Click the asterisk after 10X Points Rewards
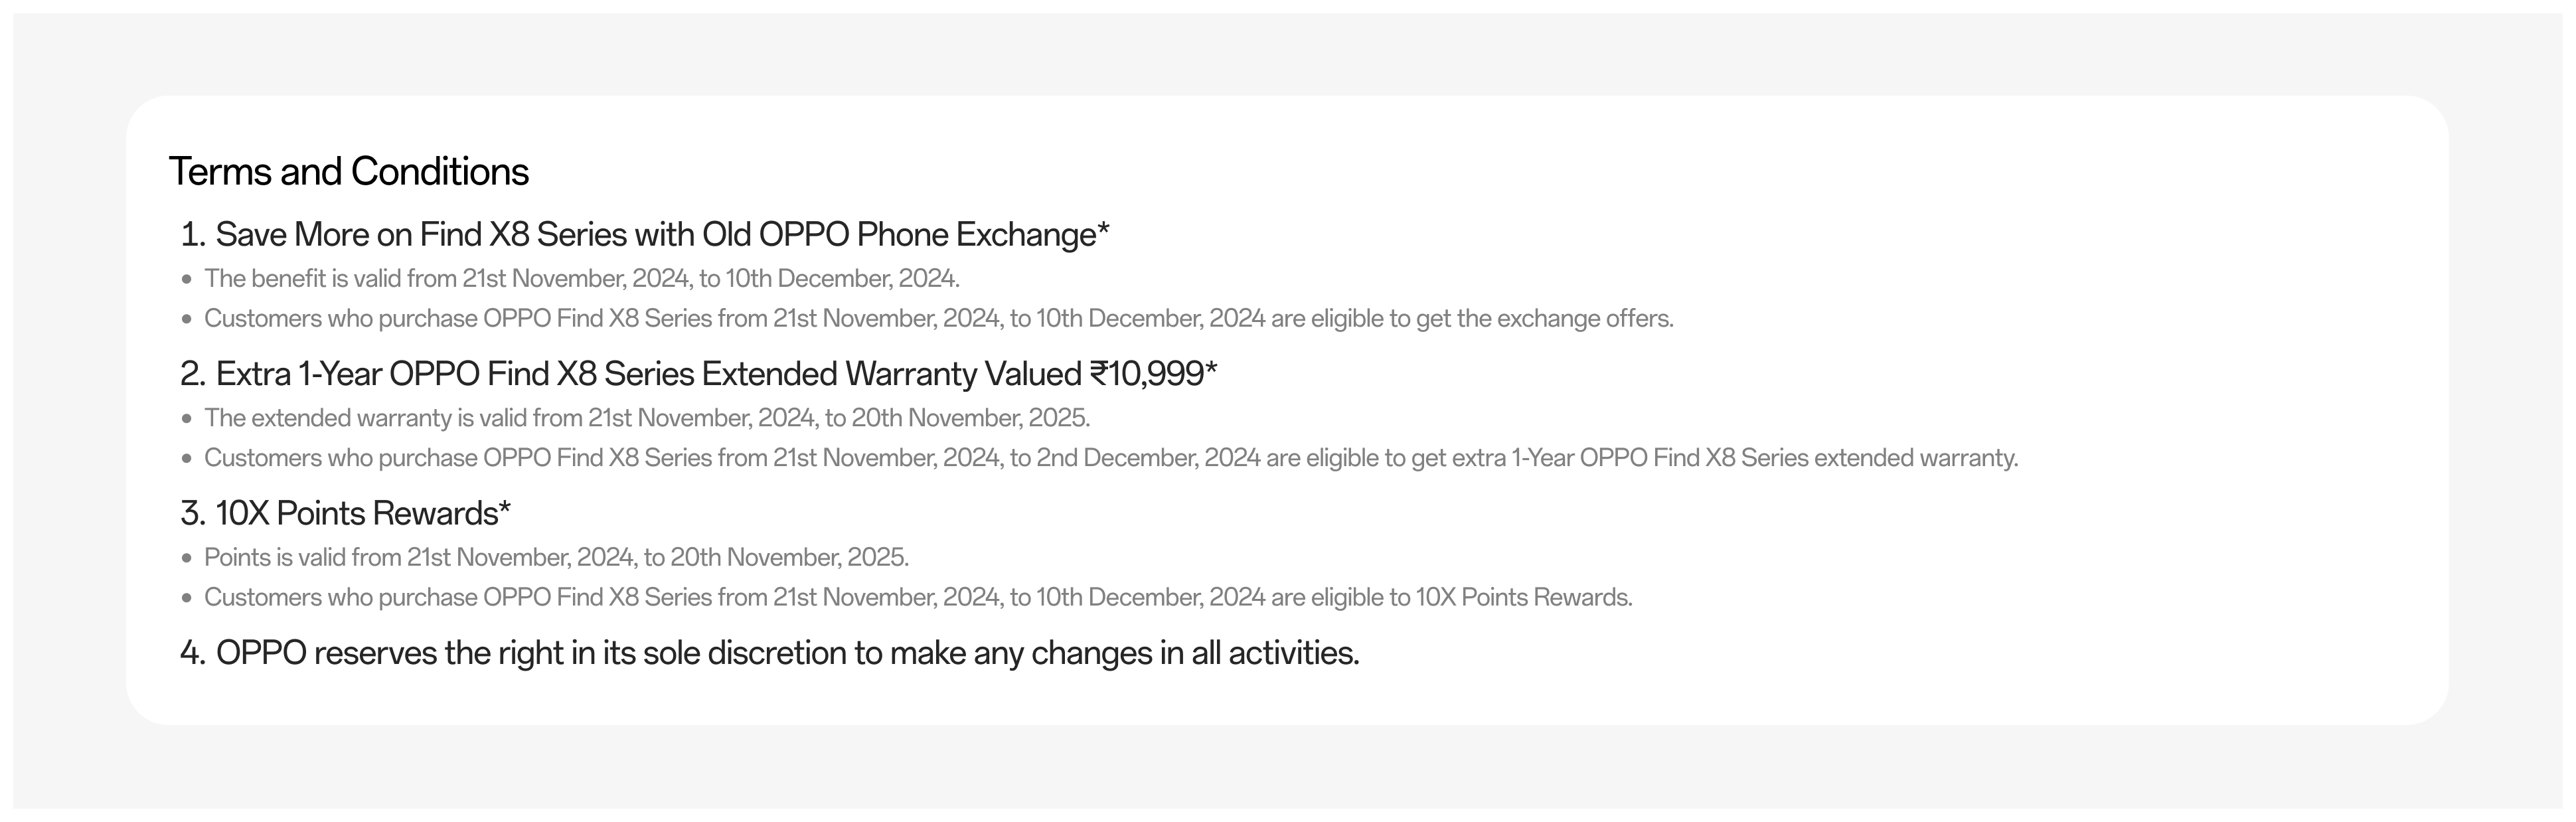 (505, 510)
